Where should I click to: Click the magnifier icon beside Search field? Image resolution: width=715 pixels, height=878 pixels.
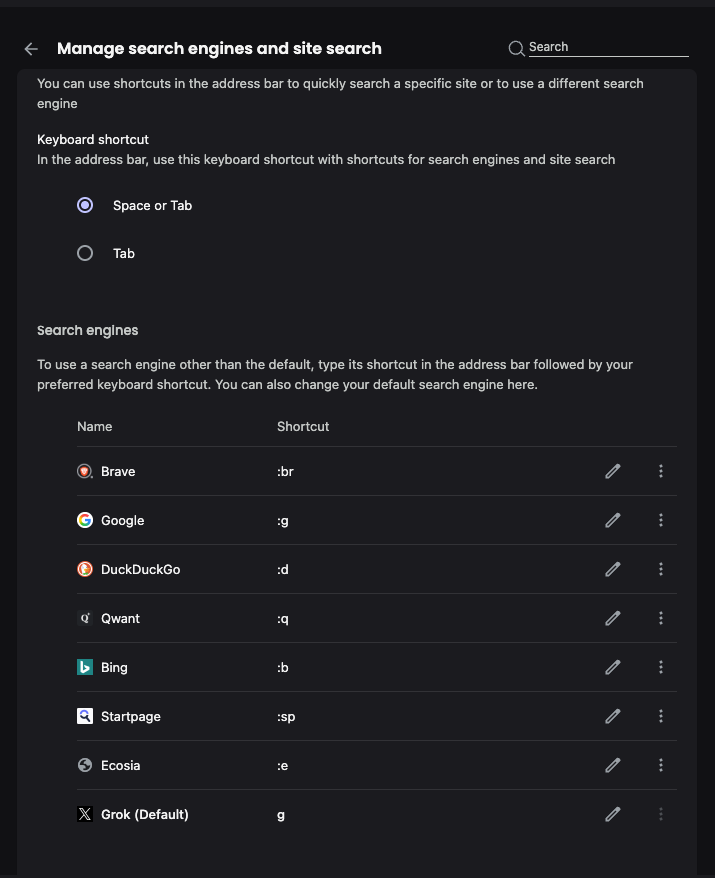pos(516,49)
